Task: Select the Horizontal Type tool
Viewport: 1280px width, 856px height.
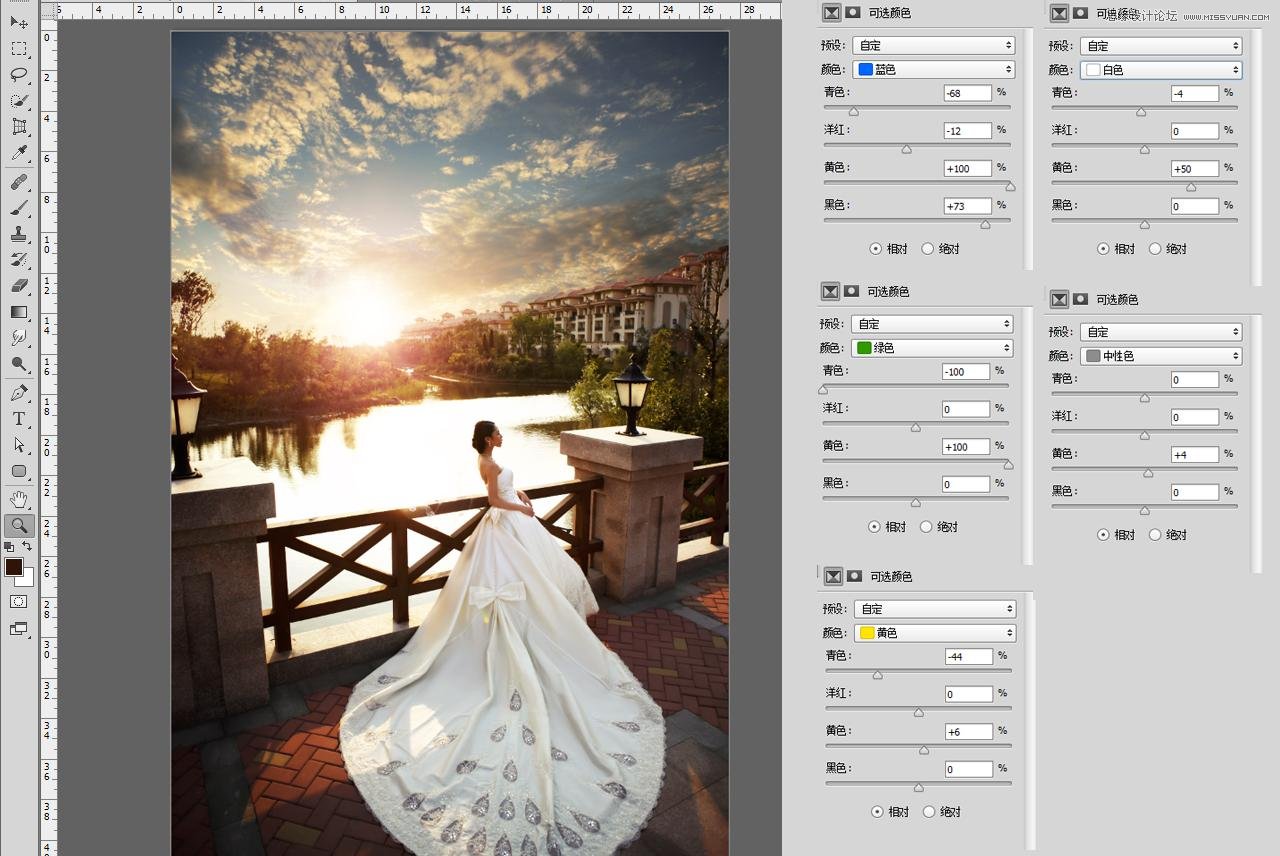Action: click(19, 419)
